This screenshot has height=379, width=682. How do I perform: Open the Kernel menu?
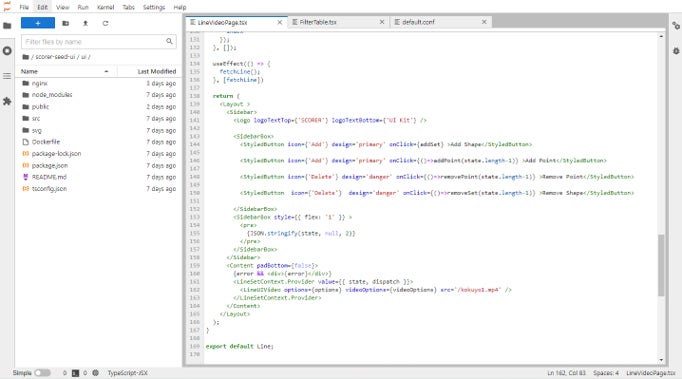(105, 7)
